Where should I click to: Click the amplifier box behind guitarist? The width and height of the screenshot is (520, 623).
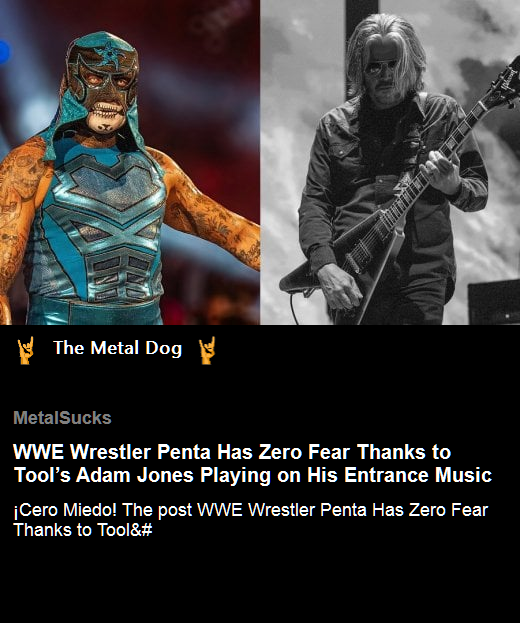coord(494,303)
